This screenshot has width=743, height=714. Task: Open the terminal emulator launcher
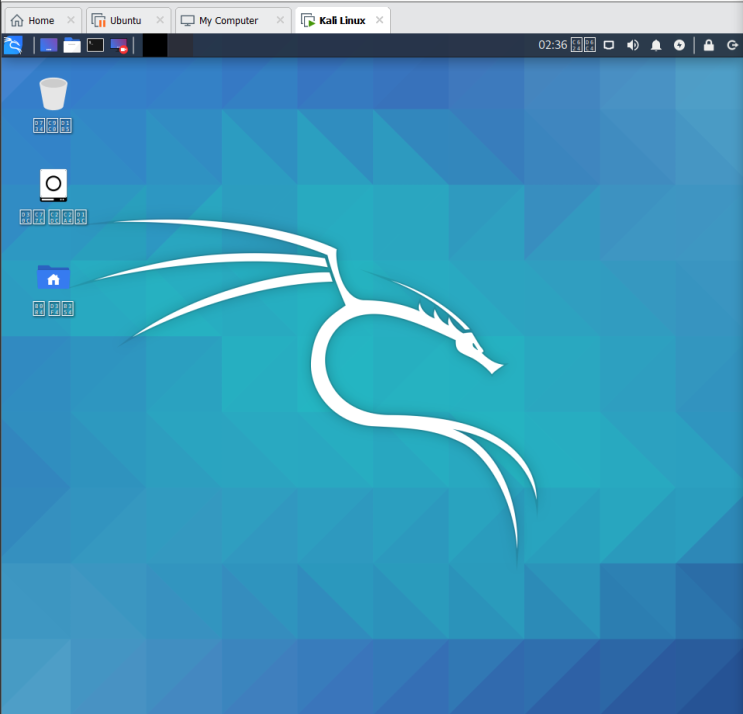(x=95, y=45)
